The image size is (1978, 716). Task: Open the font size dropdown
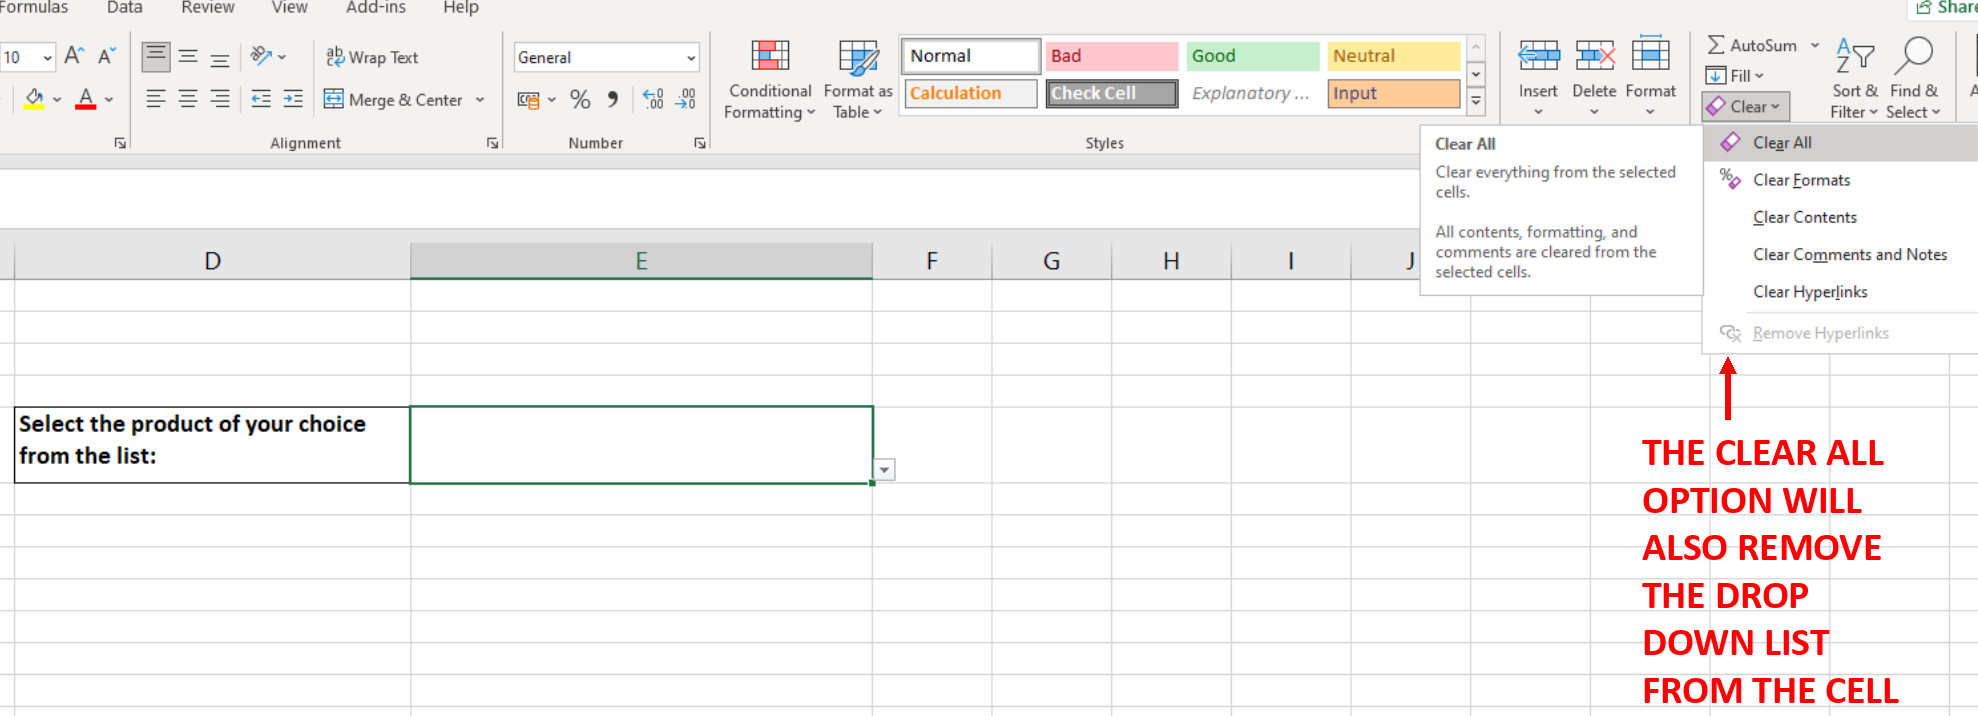tap(47, 57)
